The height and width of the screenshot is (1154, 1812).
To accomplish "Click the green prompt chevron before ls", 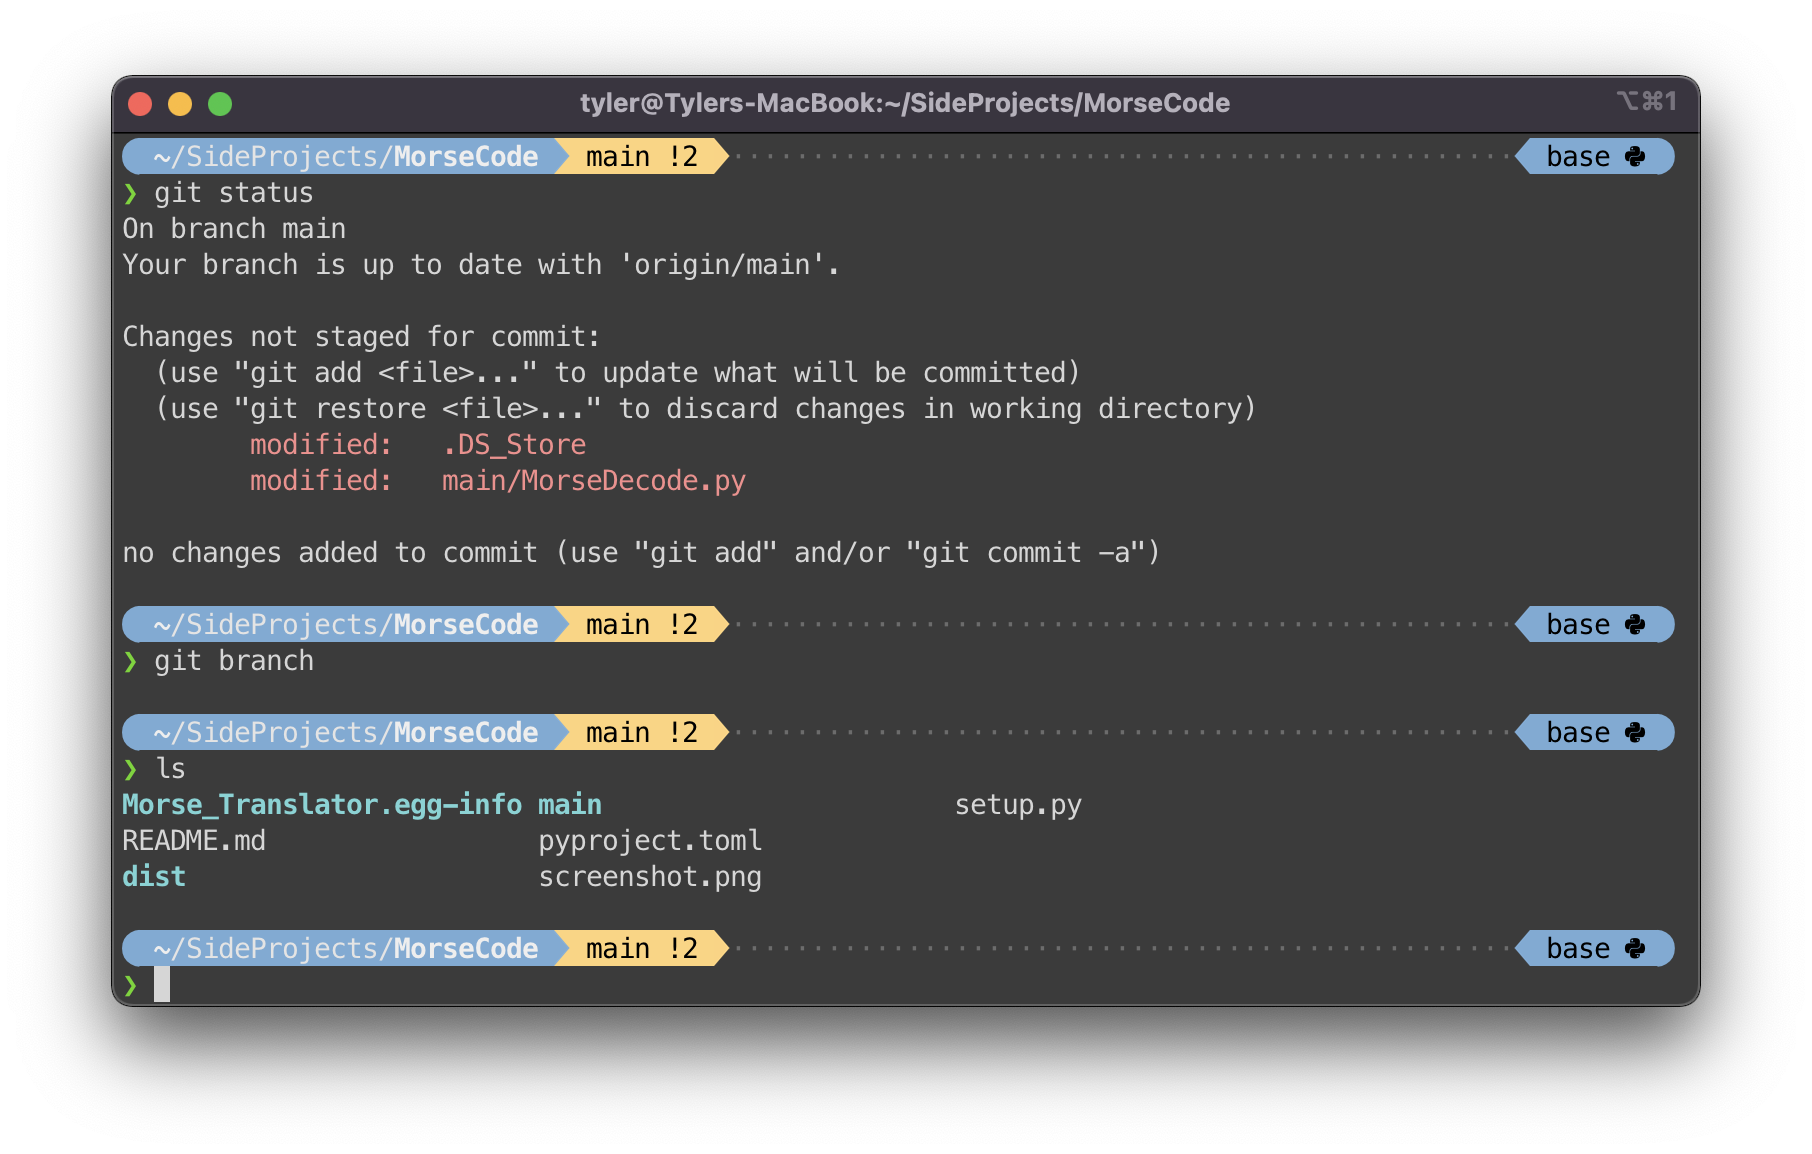I will (x=130, y=769).
